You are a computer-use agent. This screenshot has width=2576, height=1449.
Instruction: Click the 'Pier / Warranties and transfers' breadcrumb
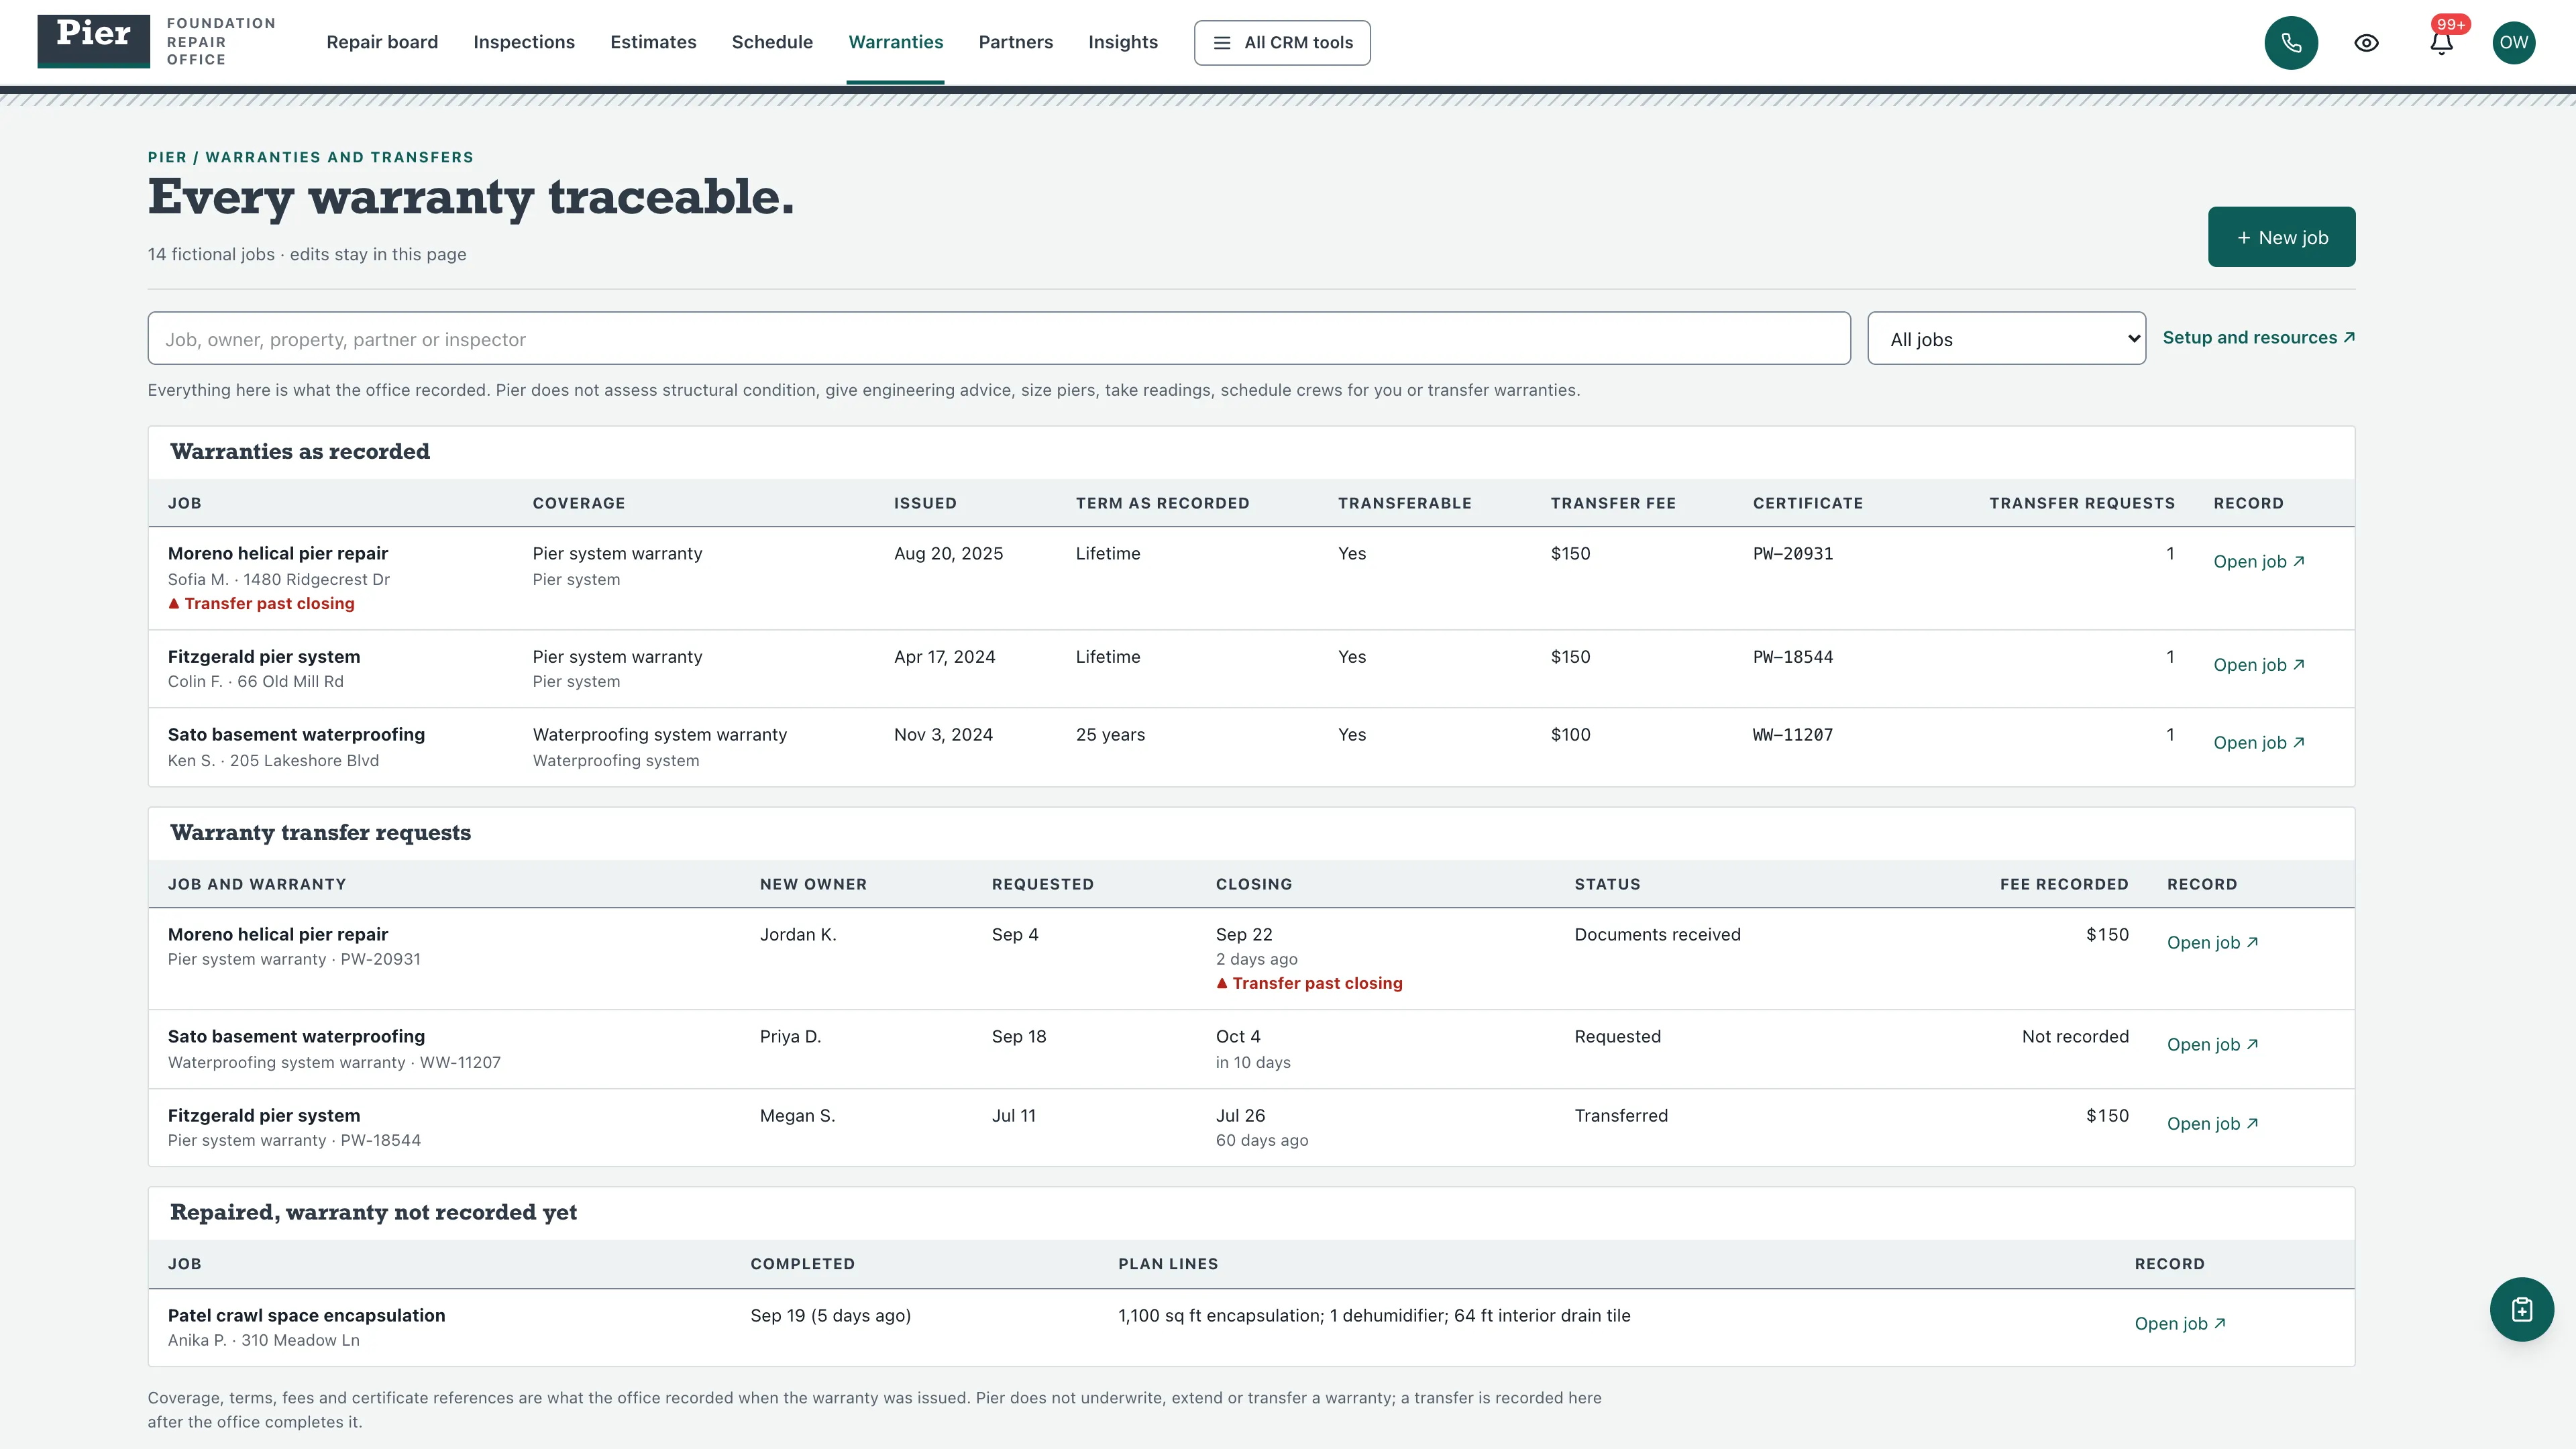[311, 157]
